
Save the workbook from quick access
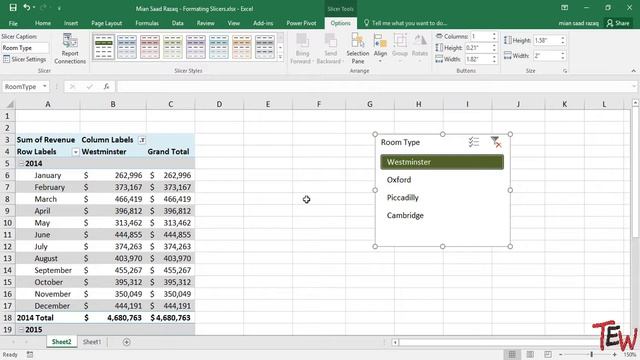(x=13, y=7)
